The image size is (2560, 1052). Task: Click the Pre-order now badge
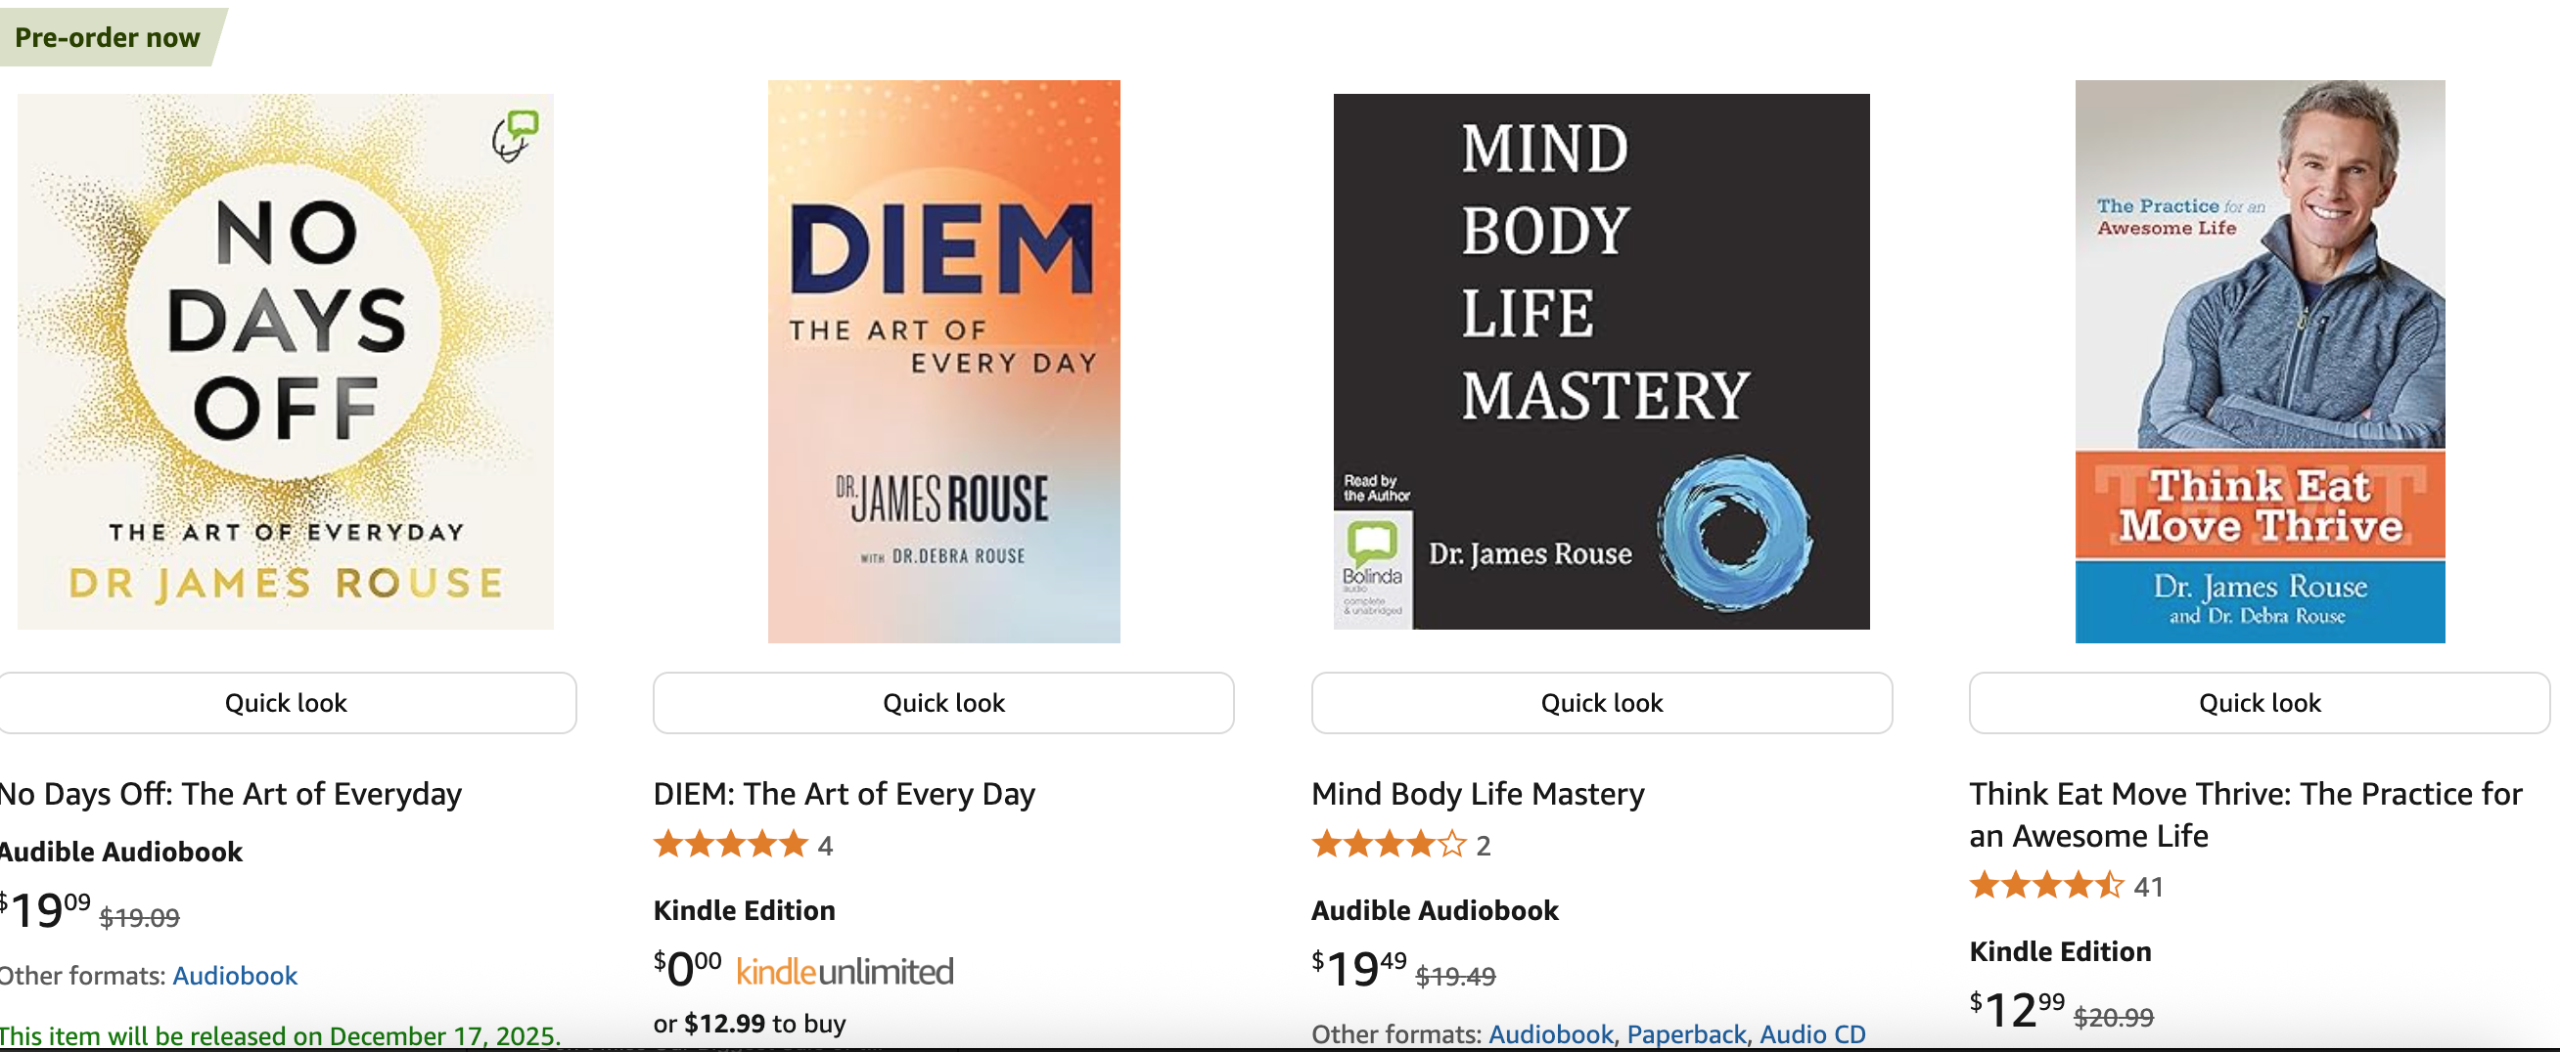108,37
